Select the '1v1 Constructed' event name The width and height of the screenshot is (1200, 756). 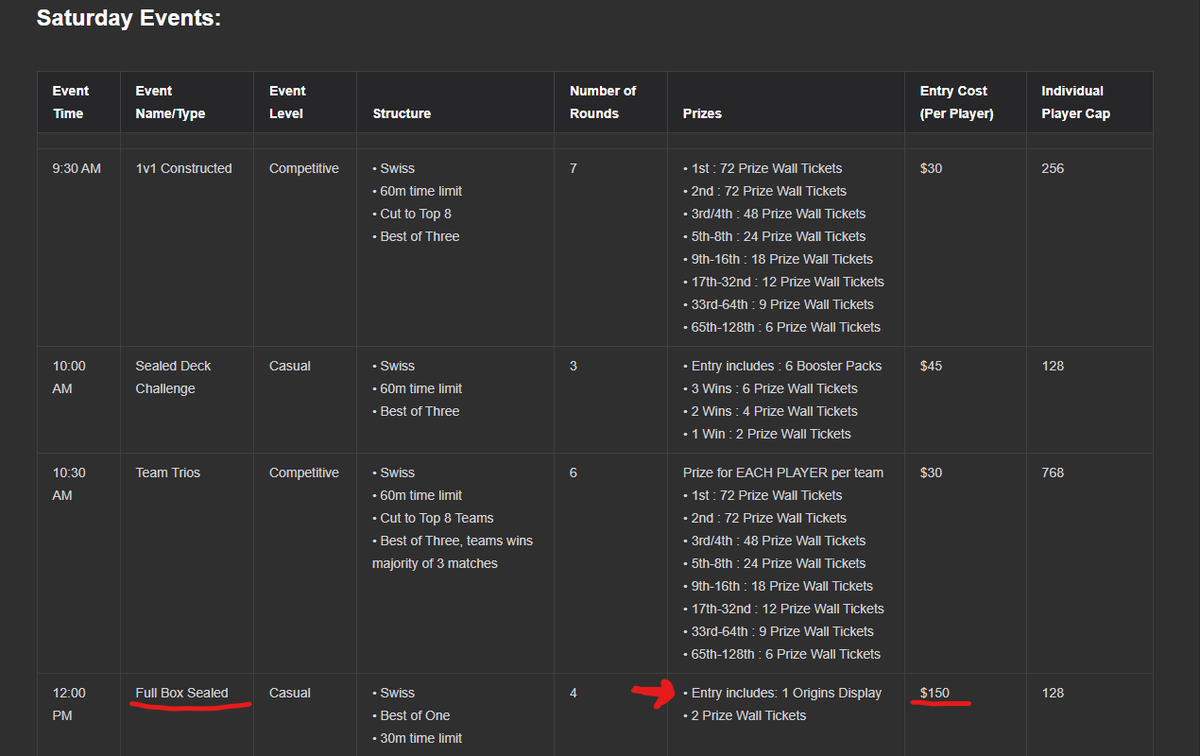click(x=183, y=168)
